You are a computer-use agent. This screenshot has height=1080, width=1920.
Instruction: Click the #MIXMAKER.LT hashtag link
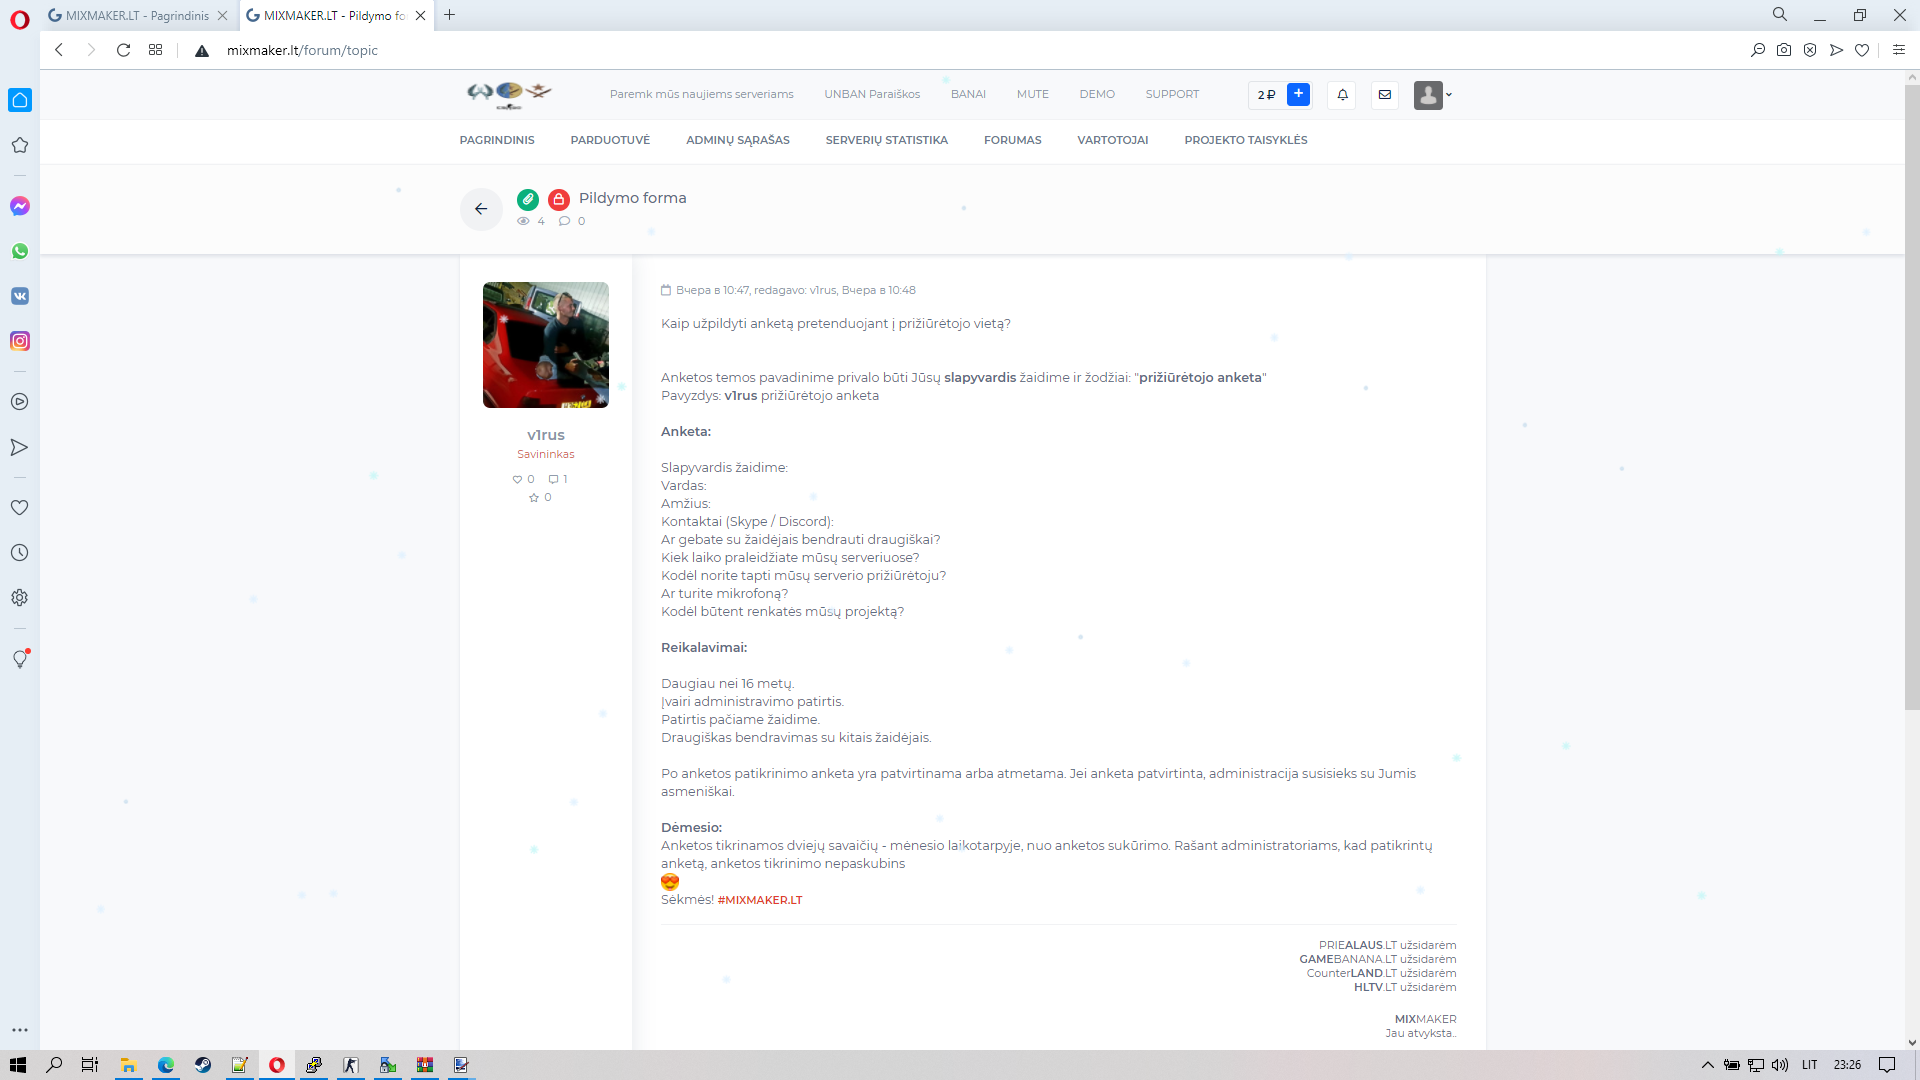click(760, 900)
